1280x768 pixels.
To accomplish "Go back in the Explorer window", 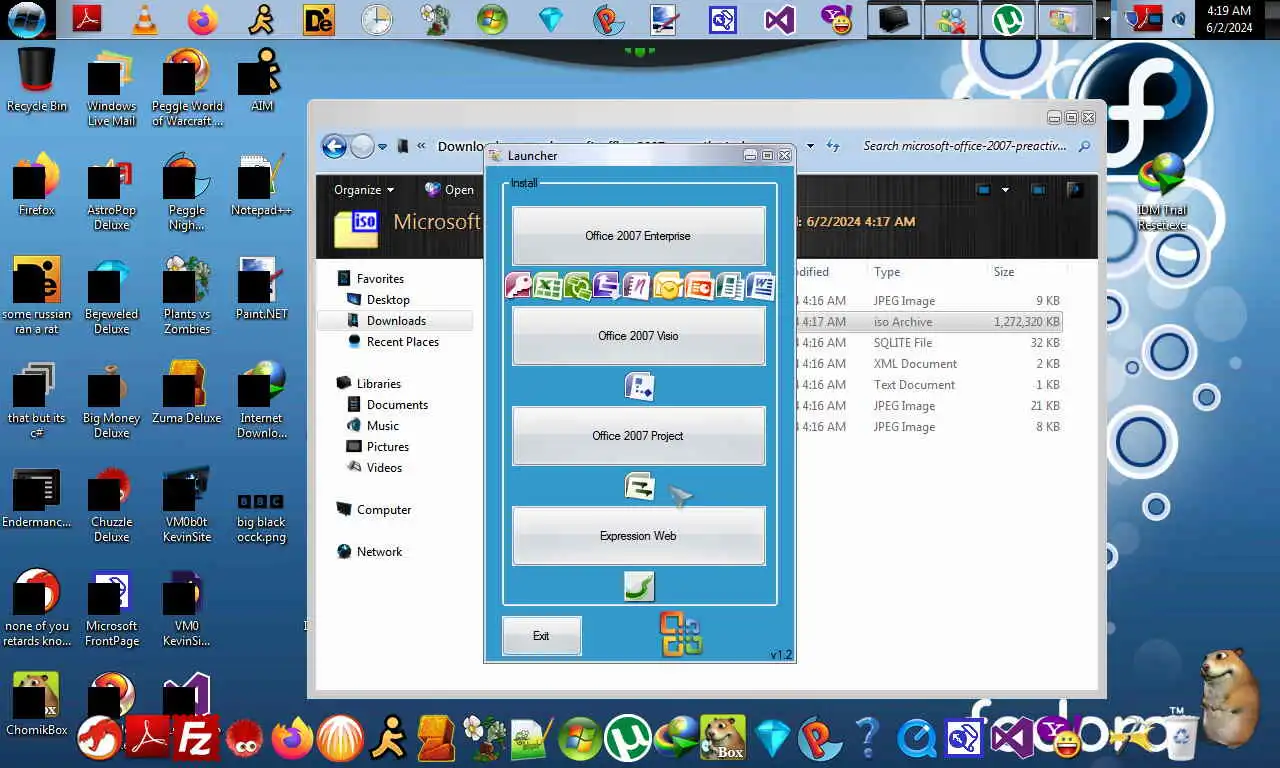I will point(334,146).
